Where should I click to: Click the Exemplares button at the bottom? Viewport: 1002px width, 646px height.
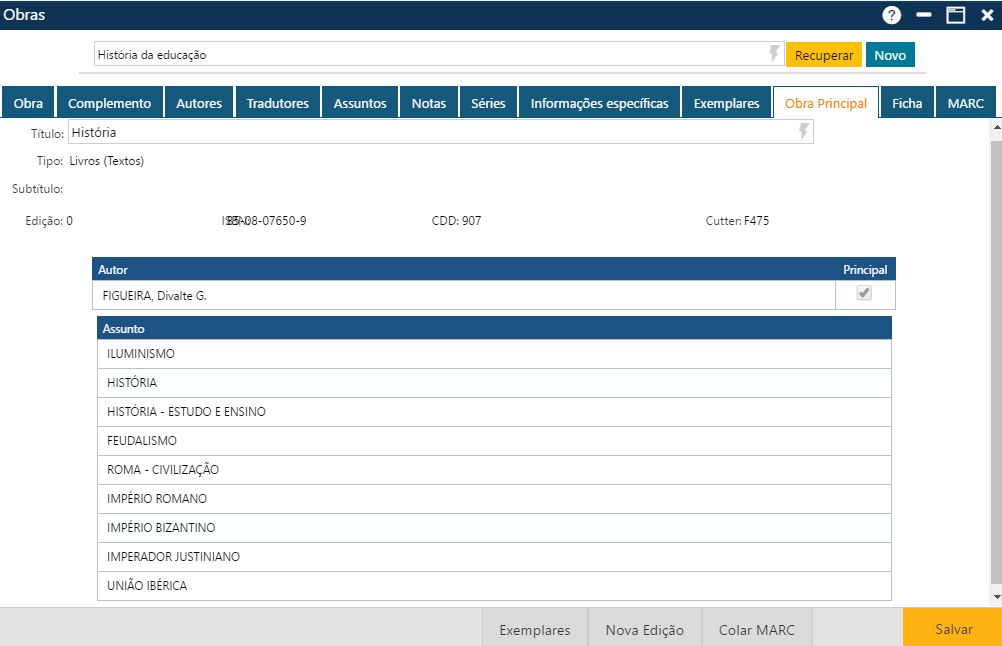(533, 628)
